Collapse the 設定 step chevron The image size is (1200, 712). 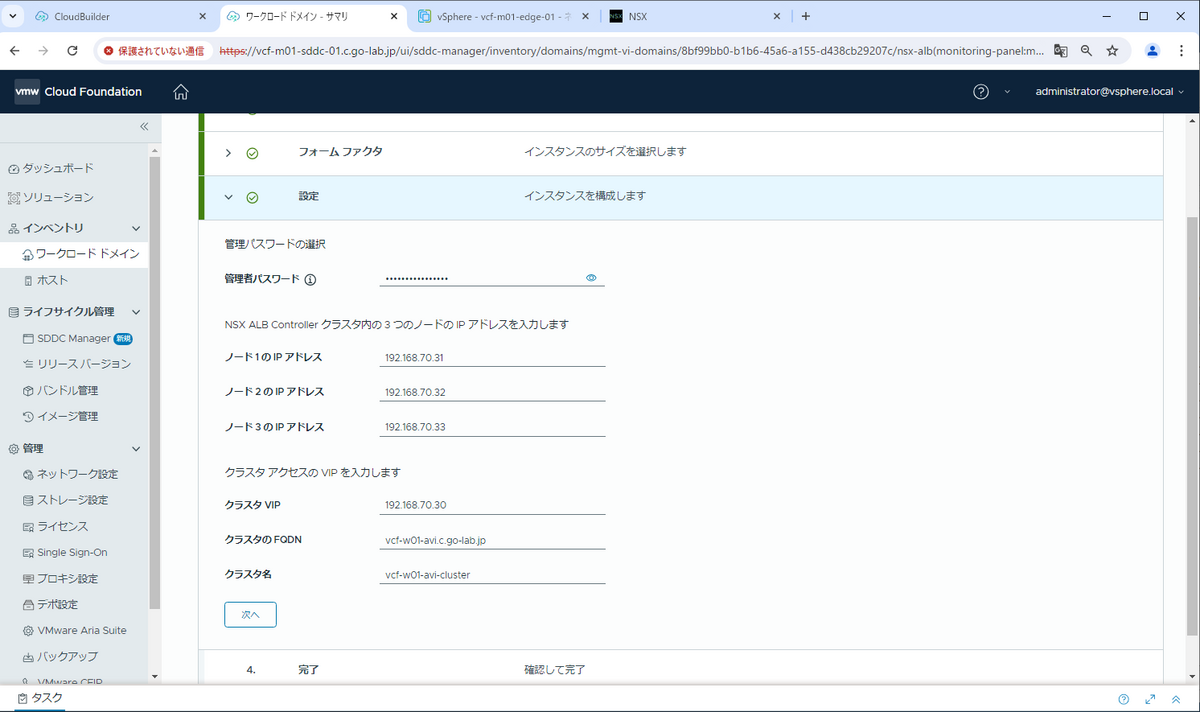[x=228, y=197]
